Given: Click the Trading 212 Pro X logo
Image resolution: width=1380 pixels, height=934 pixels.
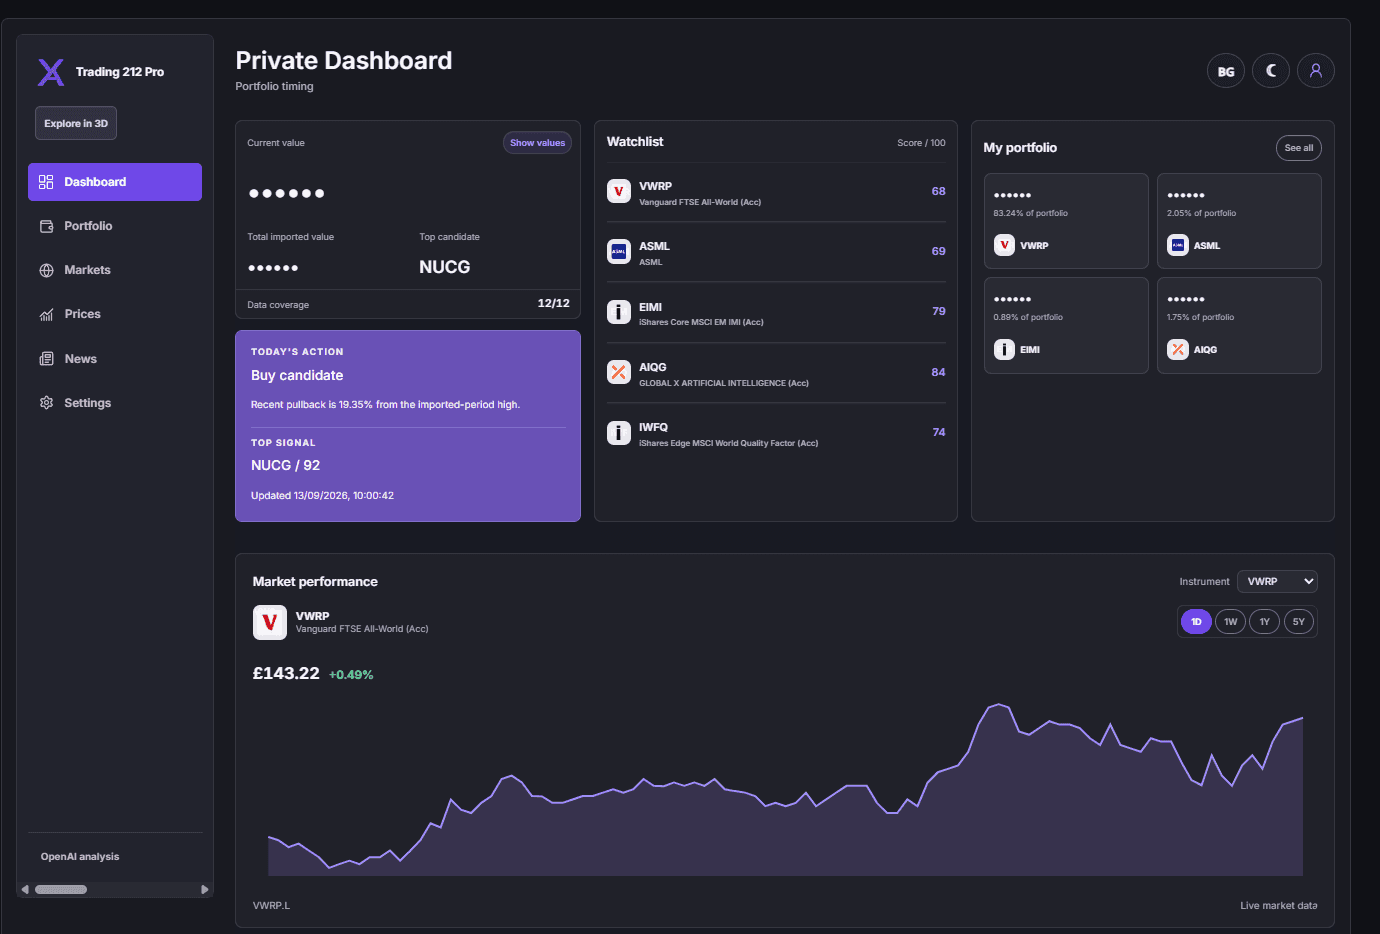Looking at the screenshot, I should [51, 72].
